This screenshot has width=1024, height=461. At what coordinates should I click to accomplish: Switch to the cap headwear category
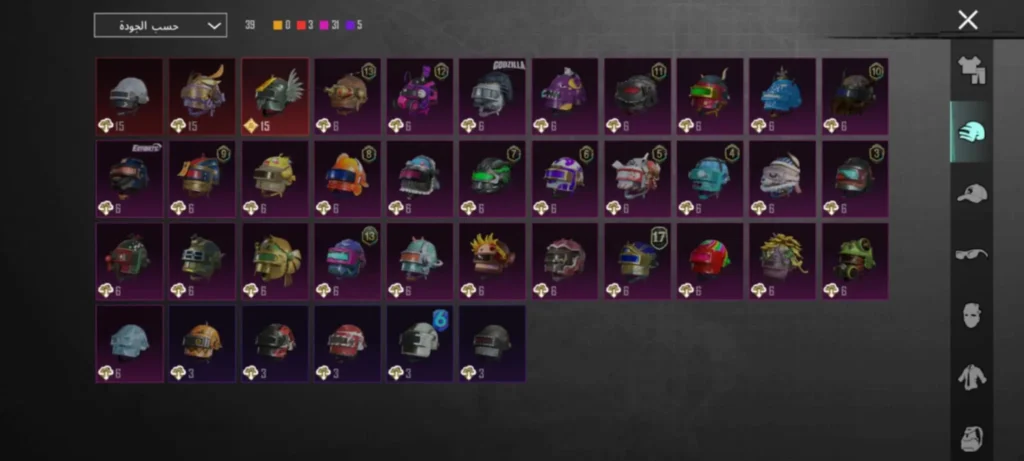pyautogui.click(x=971, y=193)
